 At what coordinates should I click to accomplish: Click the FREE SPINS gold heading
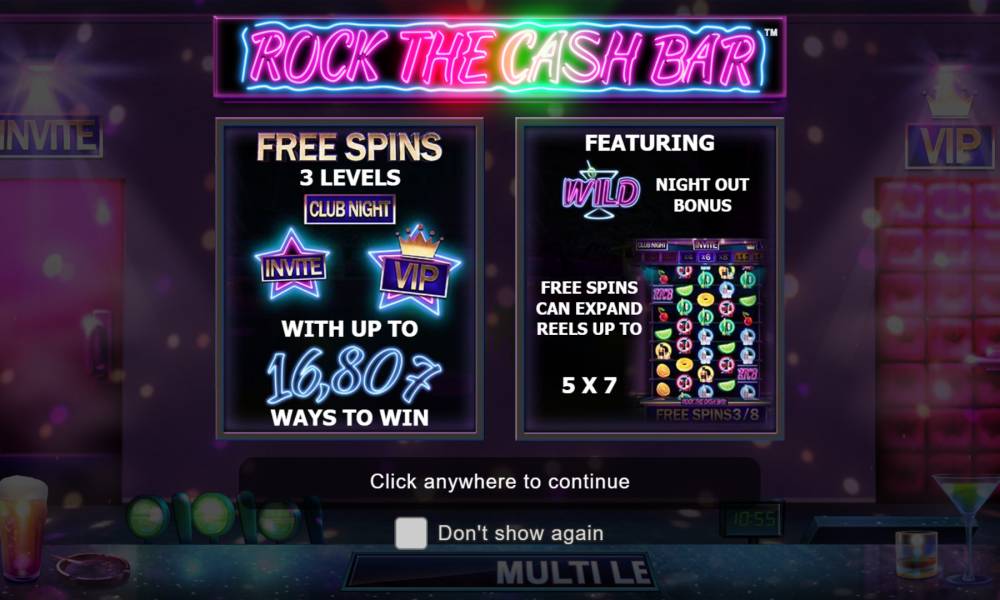coord(349,147)
